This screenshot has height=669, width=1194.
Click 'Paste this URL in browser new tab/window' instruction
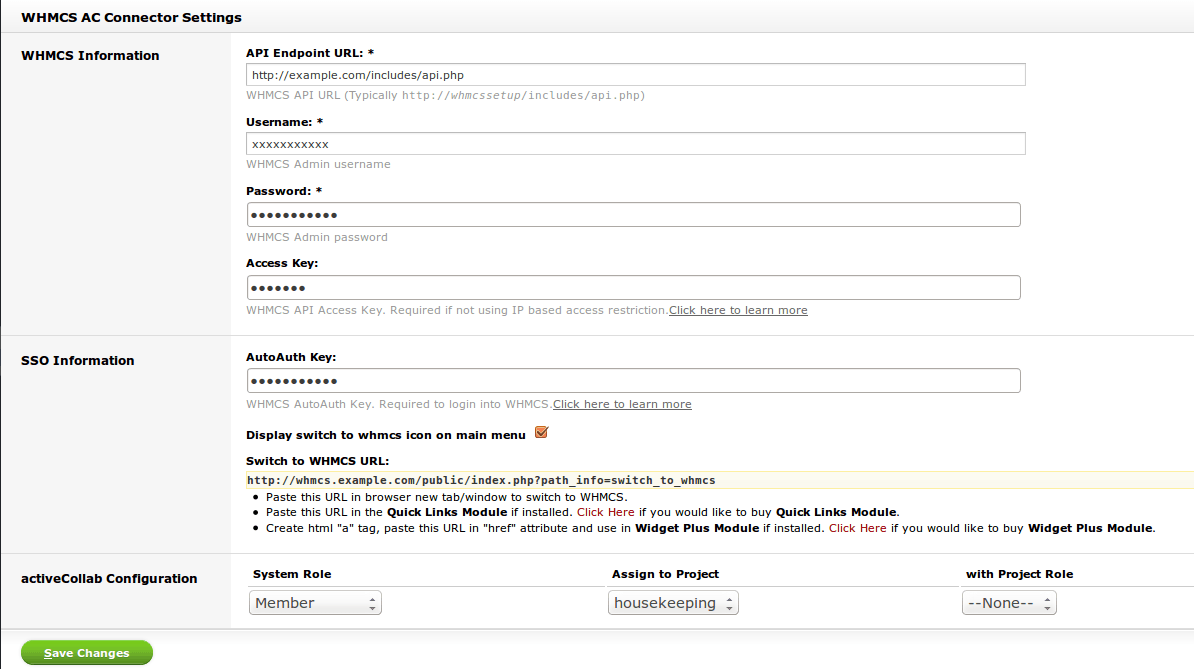pos(446,497)
